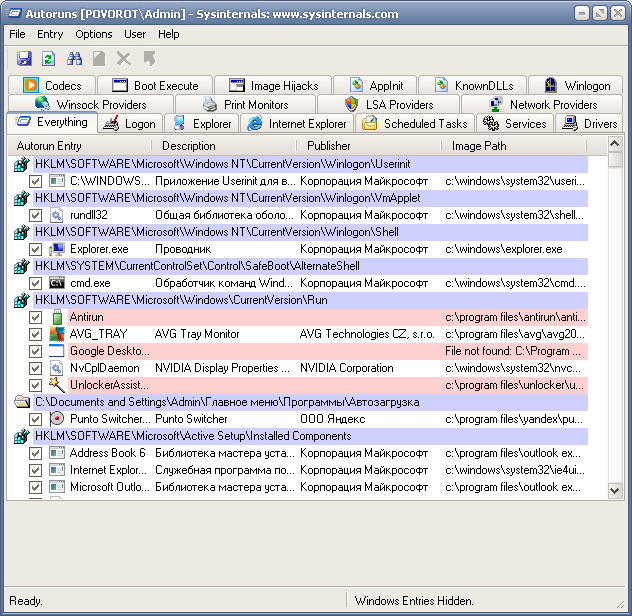Open the User menu
Viewport: 632px width, 616px height.
coord(135,34)
